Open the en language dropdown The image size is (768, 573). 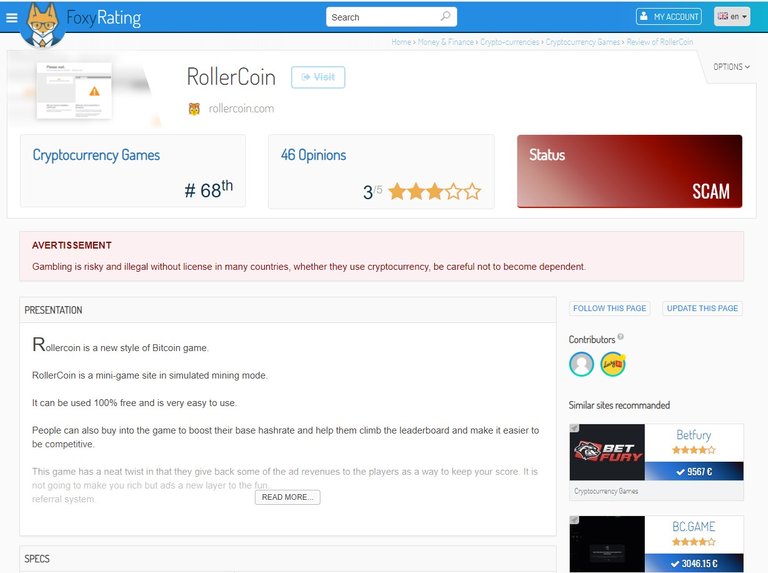click(732, 17)
